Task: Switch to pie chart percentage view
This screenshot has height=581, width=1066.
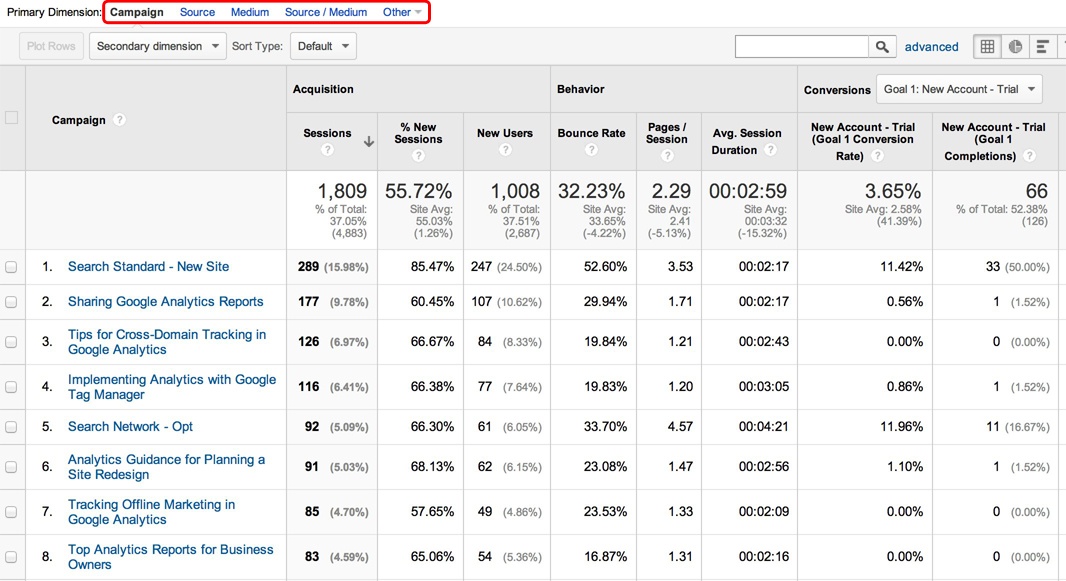Action: coord(1015,47)
